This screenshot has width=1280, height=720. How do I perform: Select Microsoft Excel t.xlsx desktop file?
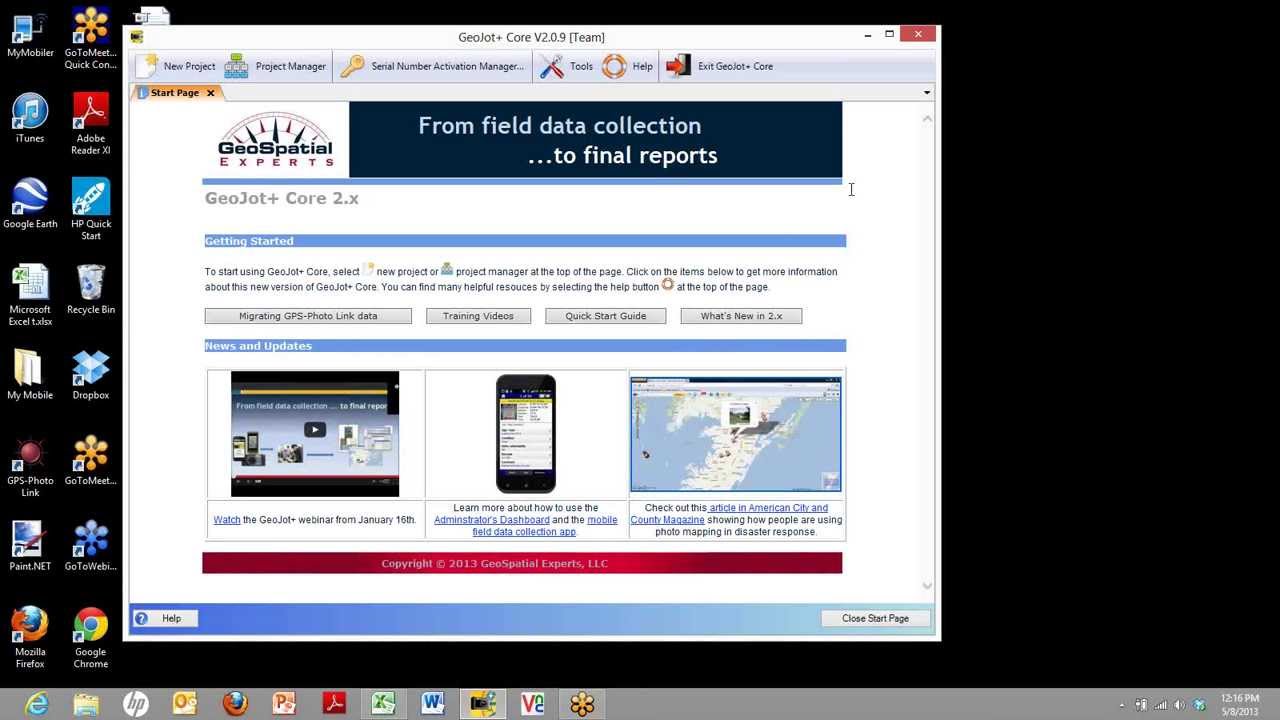[x=30, y=295]
